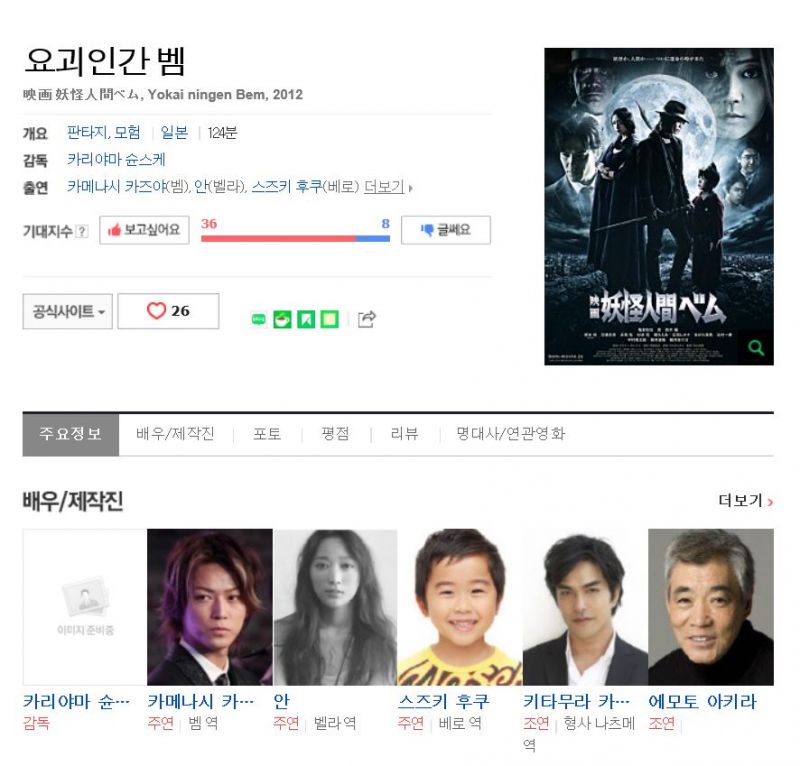The image size is (800, 766).
Task: Click the green memo square icon
Action: point(329,319)
